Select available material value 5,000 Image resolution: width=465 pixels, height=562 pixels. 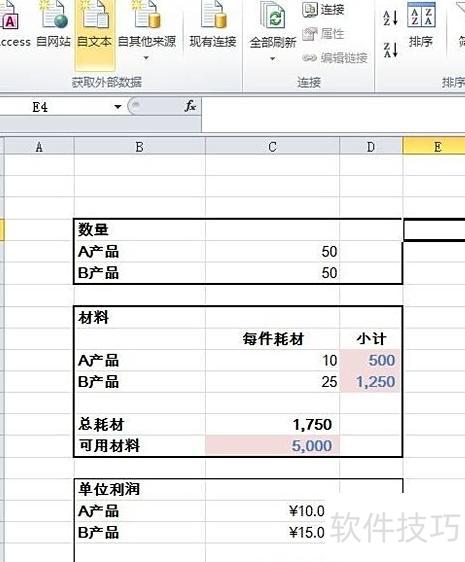[x=272, y=446]
